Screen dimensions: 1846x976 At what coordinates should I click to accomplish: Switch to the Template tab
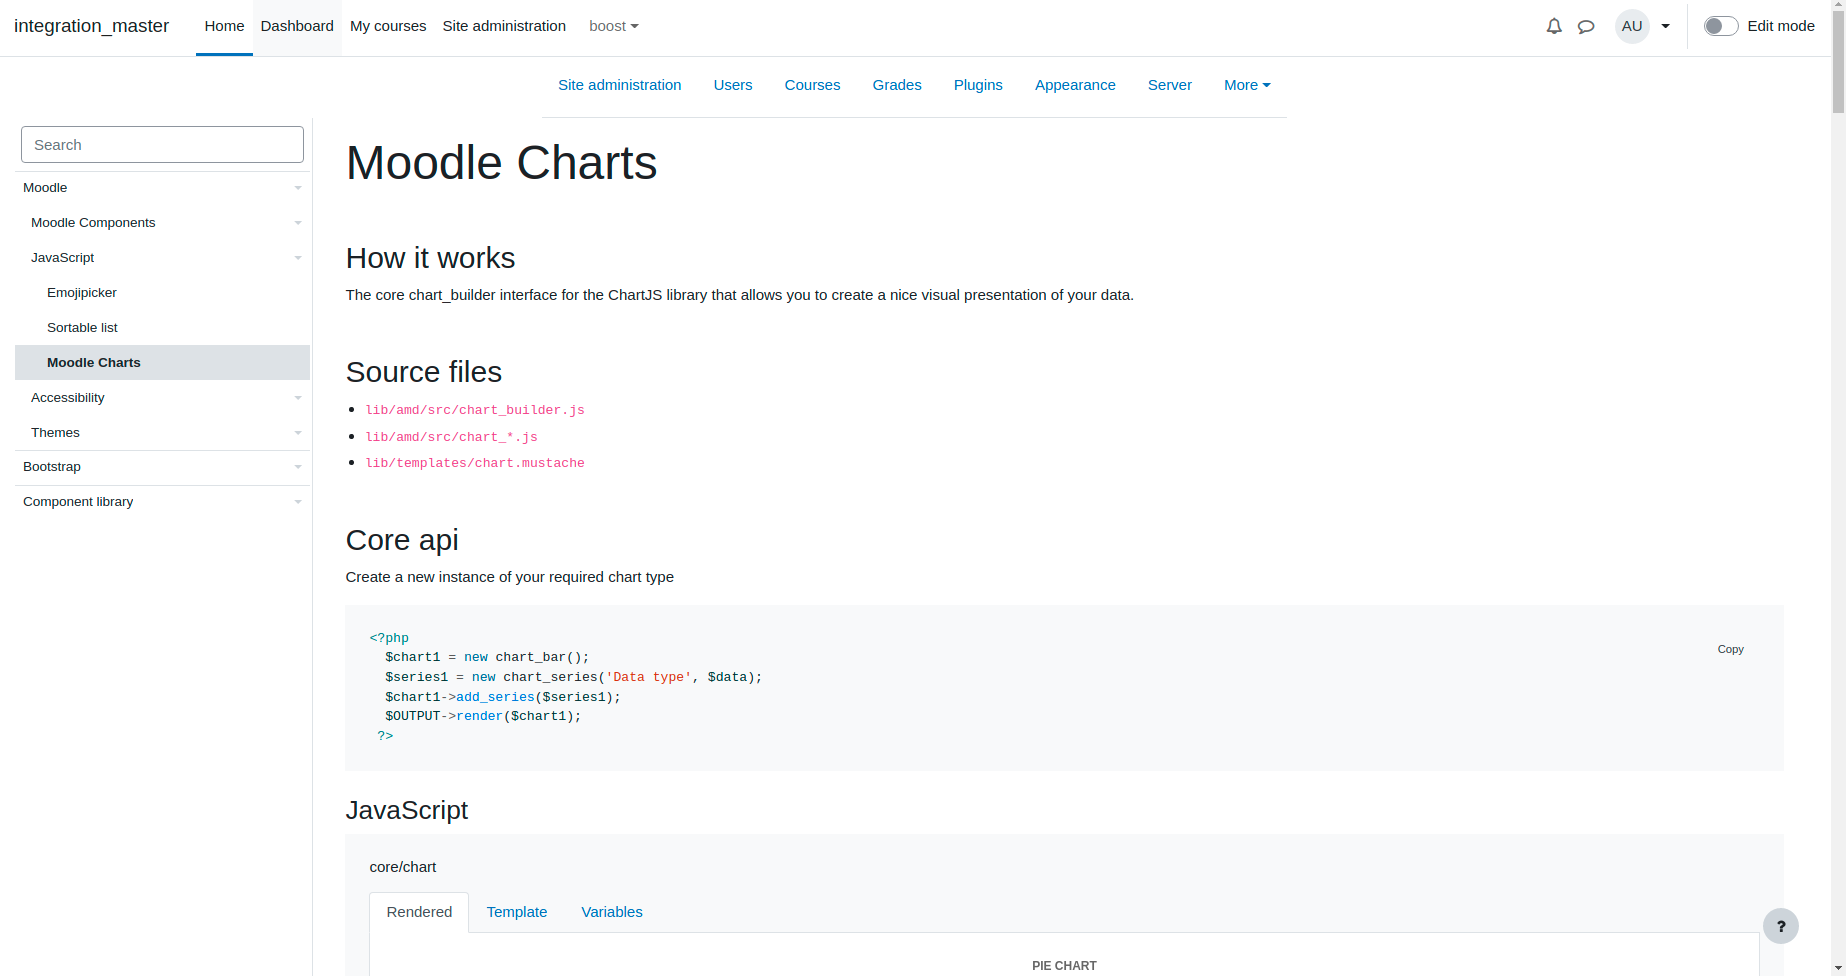click(x=517, y=912)
